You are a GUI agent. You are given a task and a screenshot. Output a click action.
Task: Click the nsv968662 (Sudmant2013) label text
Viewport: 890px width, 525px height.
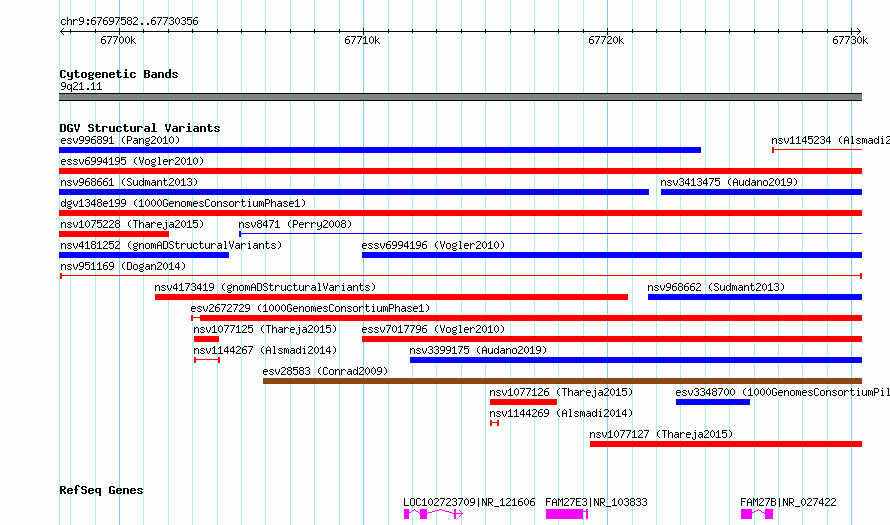[x=716, y=287]
